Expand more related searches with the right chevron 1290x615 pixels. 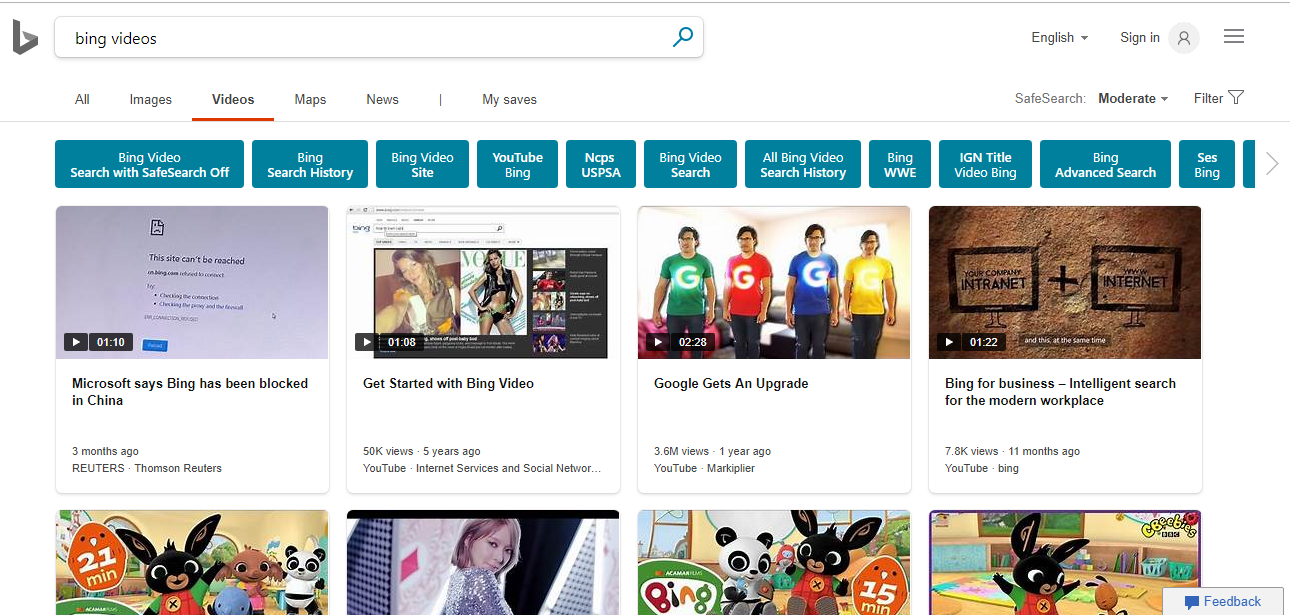[x=1271, y=163]
